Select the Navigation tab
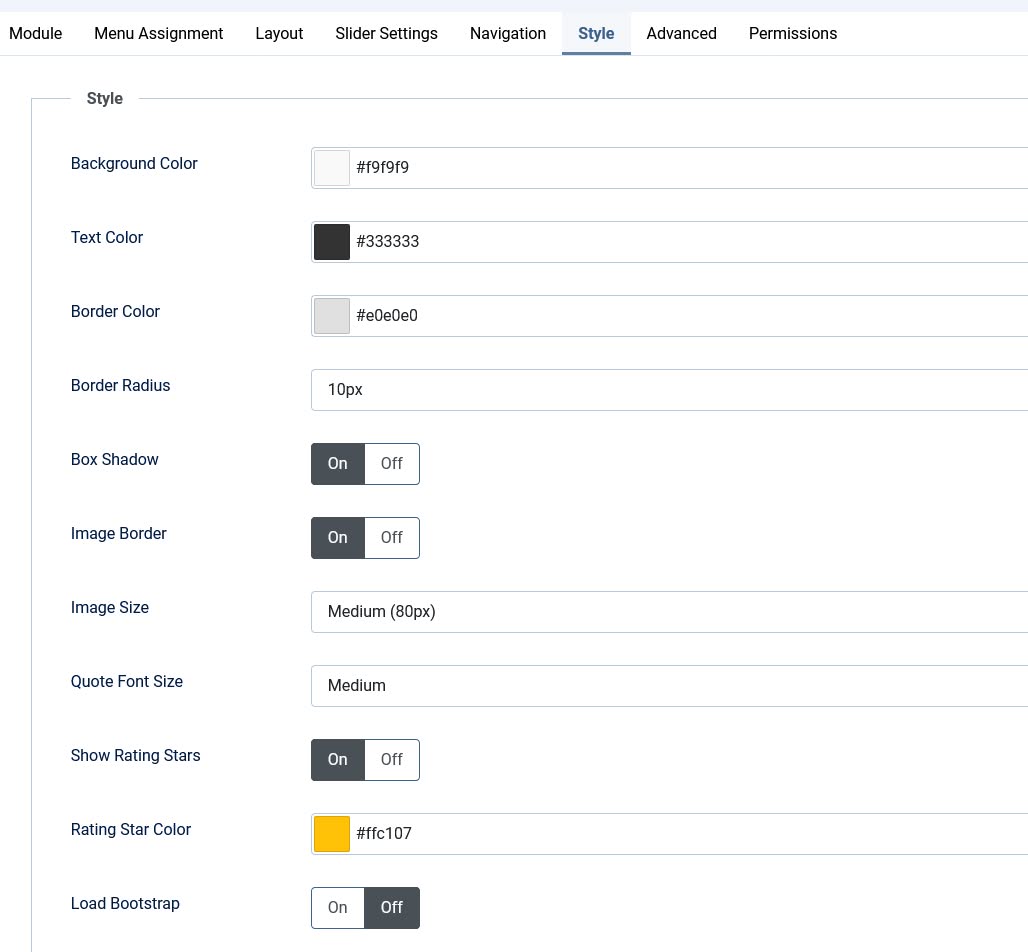 click(x=508, y=33)
